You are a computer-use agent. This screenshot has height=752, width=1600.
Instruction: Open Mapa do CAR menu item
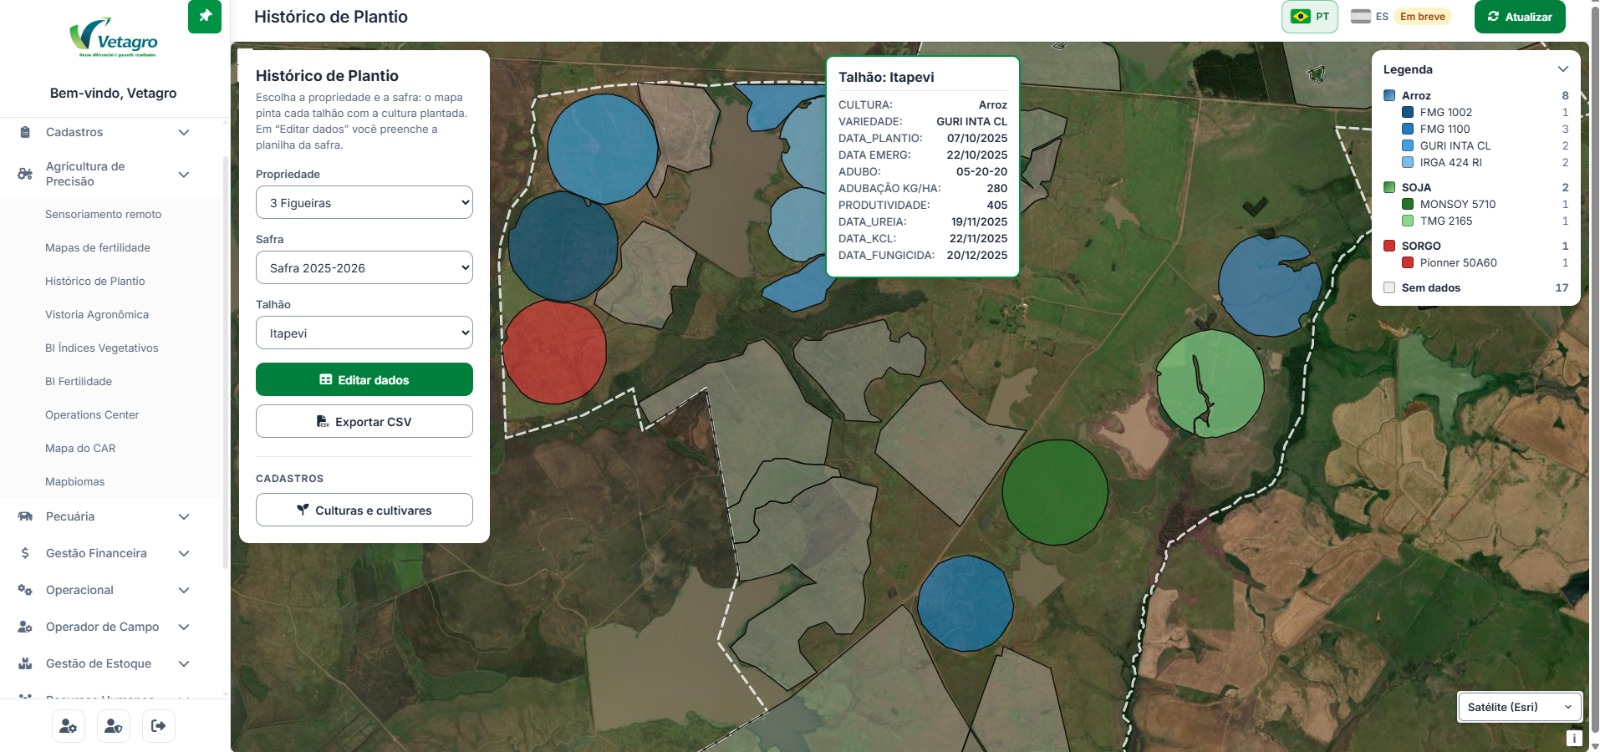click(80, 449)
